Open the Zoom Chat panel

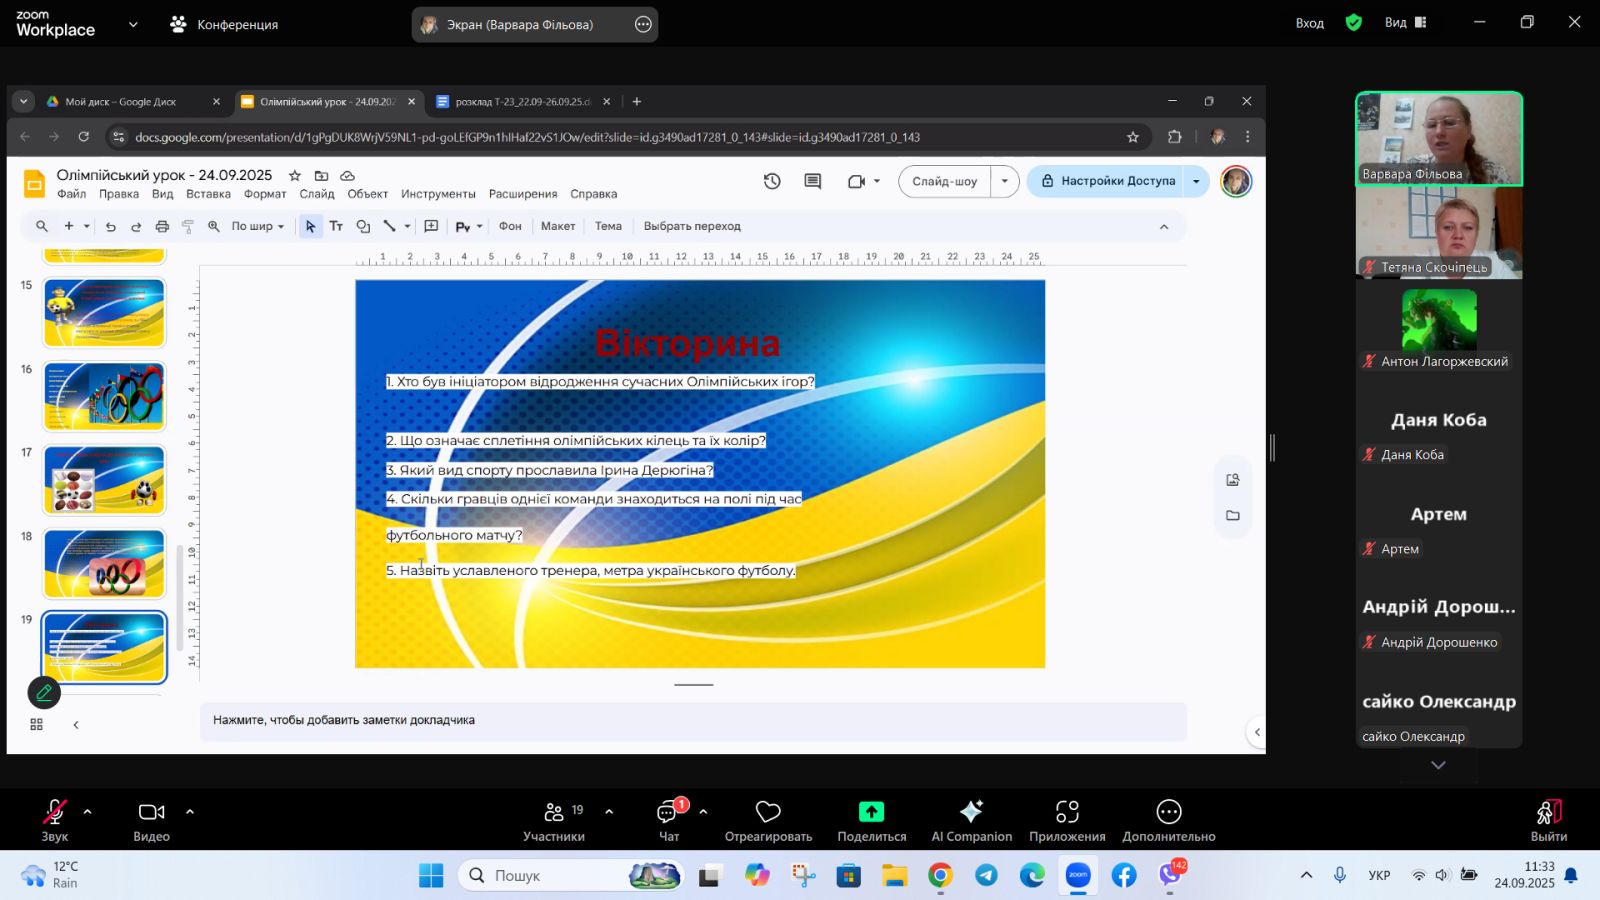click(x=668, y=812)
